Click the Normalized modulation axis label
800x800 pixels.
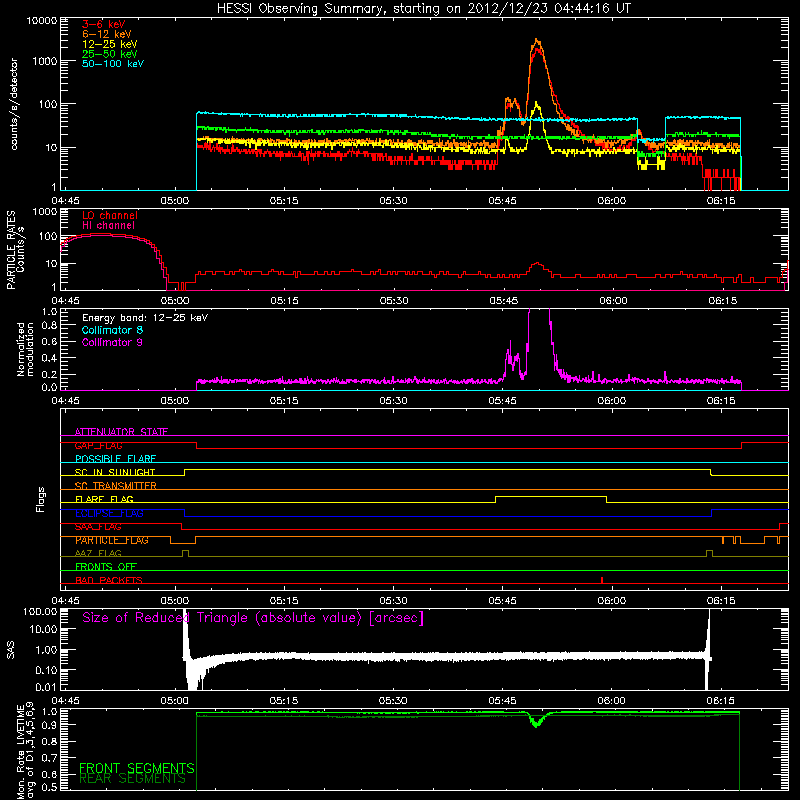25,349
